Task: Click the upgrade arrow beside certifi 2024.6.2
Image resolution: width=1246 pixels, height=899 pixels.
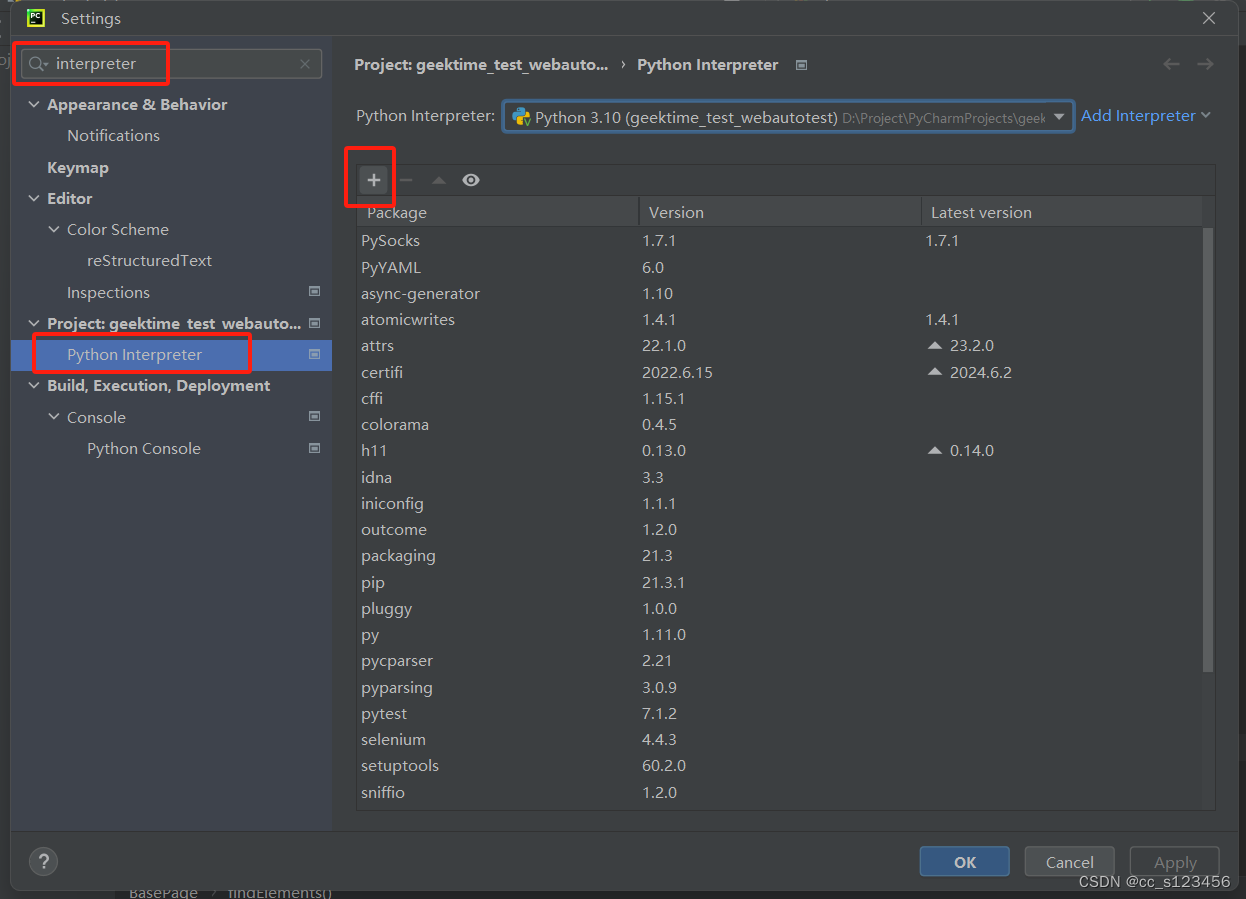Action: (935, 372)
